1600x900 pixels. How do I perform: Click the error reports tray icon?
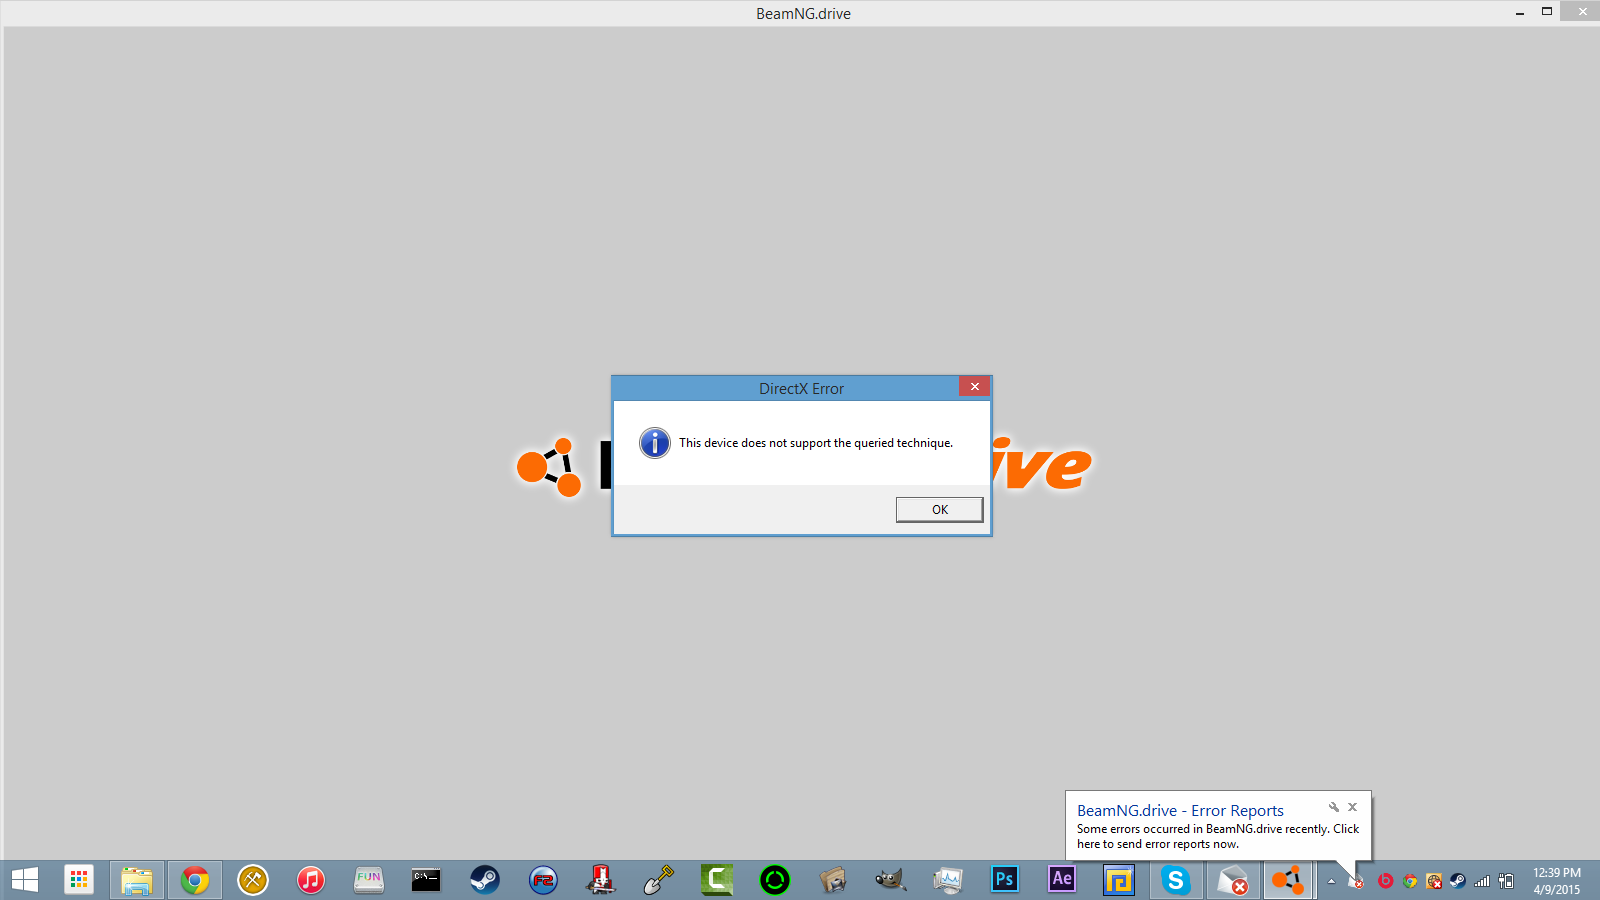pyautogui.click(x=1356, y=881)
